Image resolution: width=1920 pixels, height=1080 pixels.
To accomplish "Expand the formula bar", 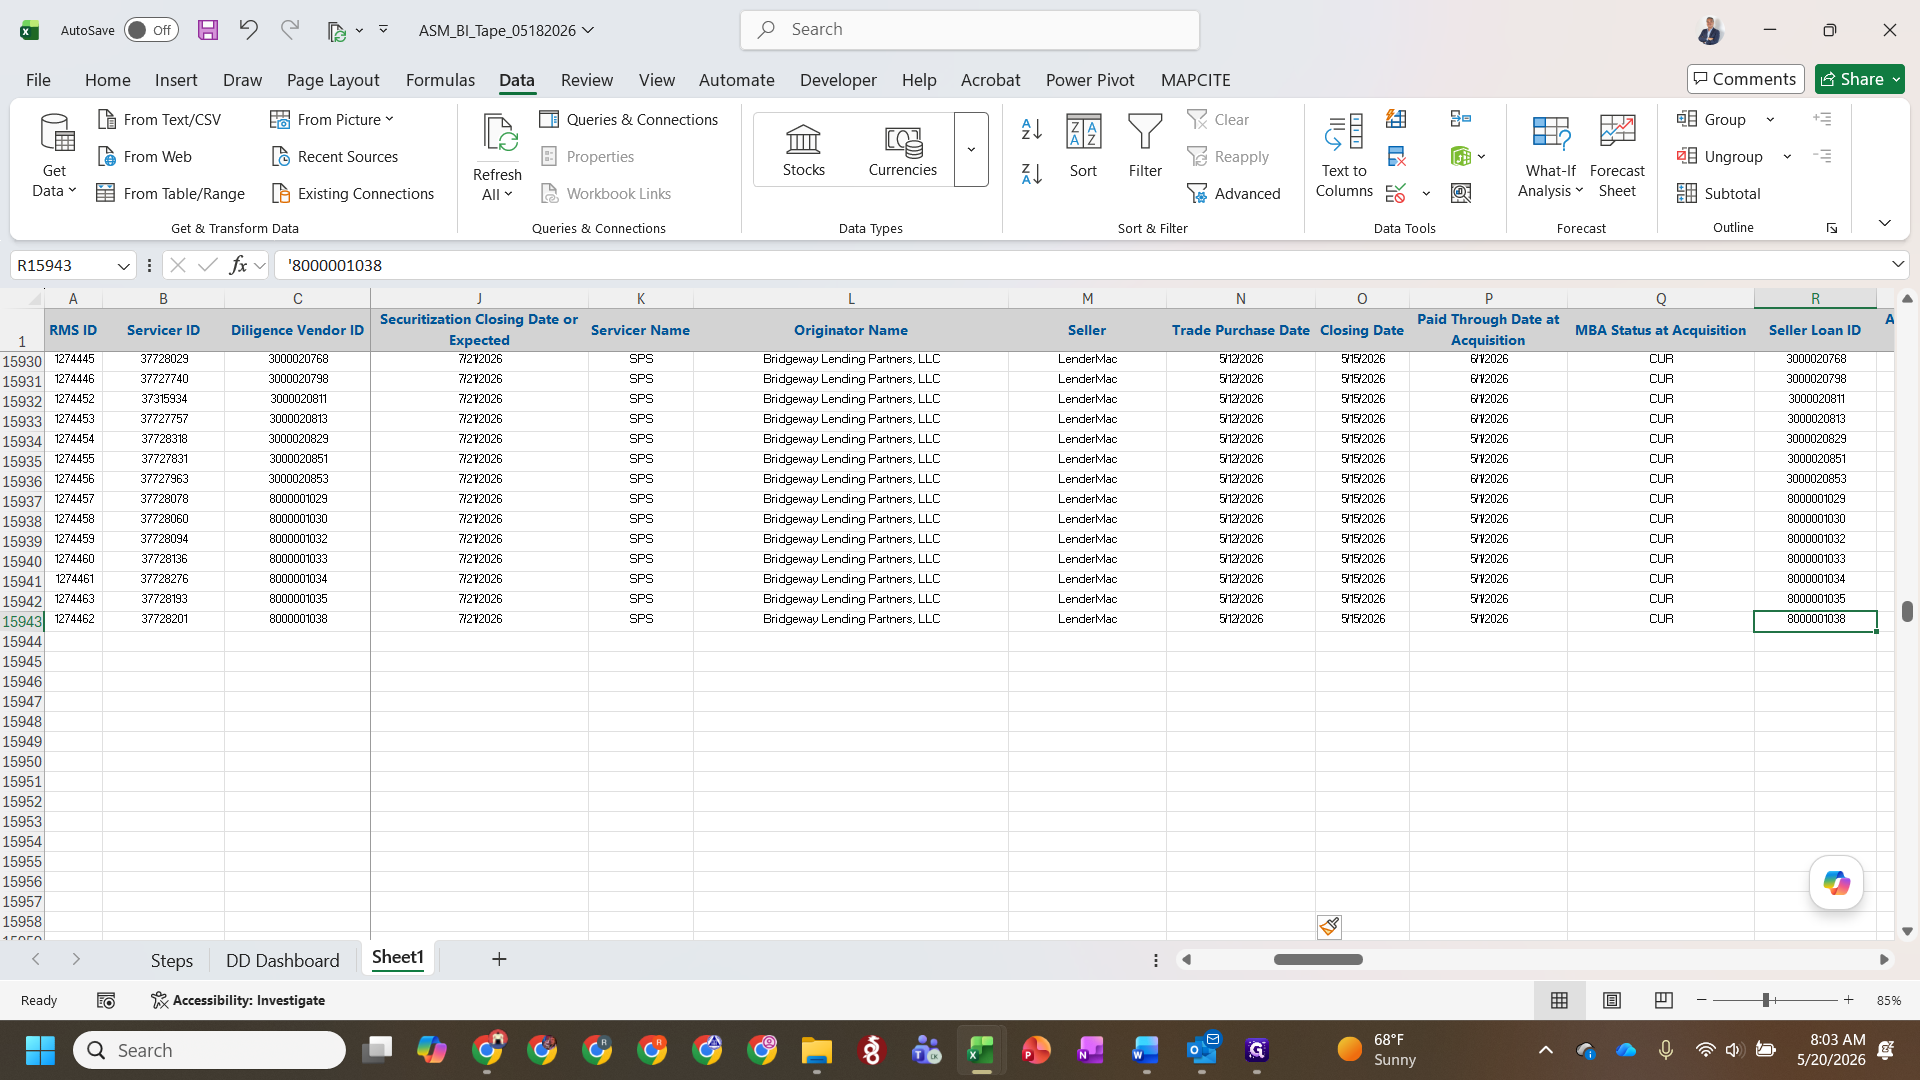I will [x=1897, y=264].
